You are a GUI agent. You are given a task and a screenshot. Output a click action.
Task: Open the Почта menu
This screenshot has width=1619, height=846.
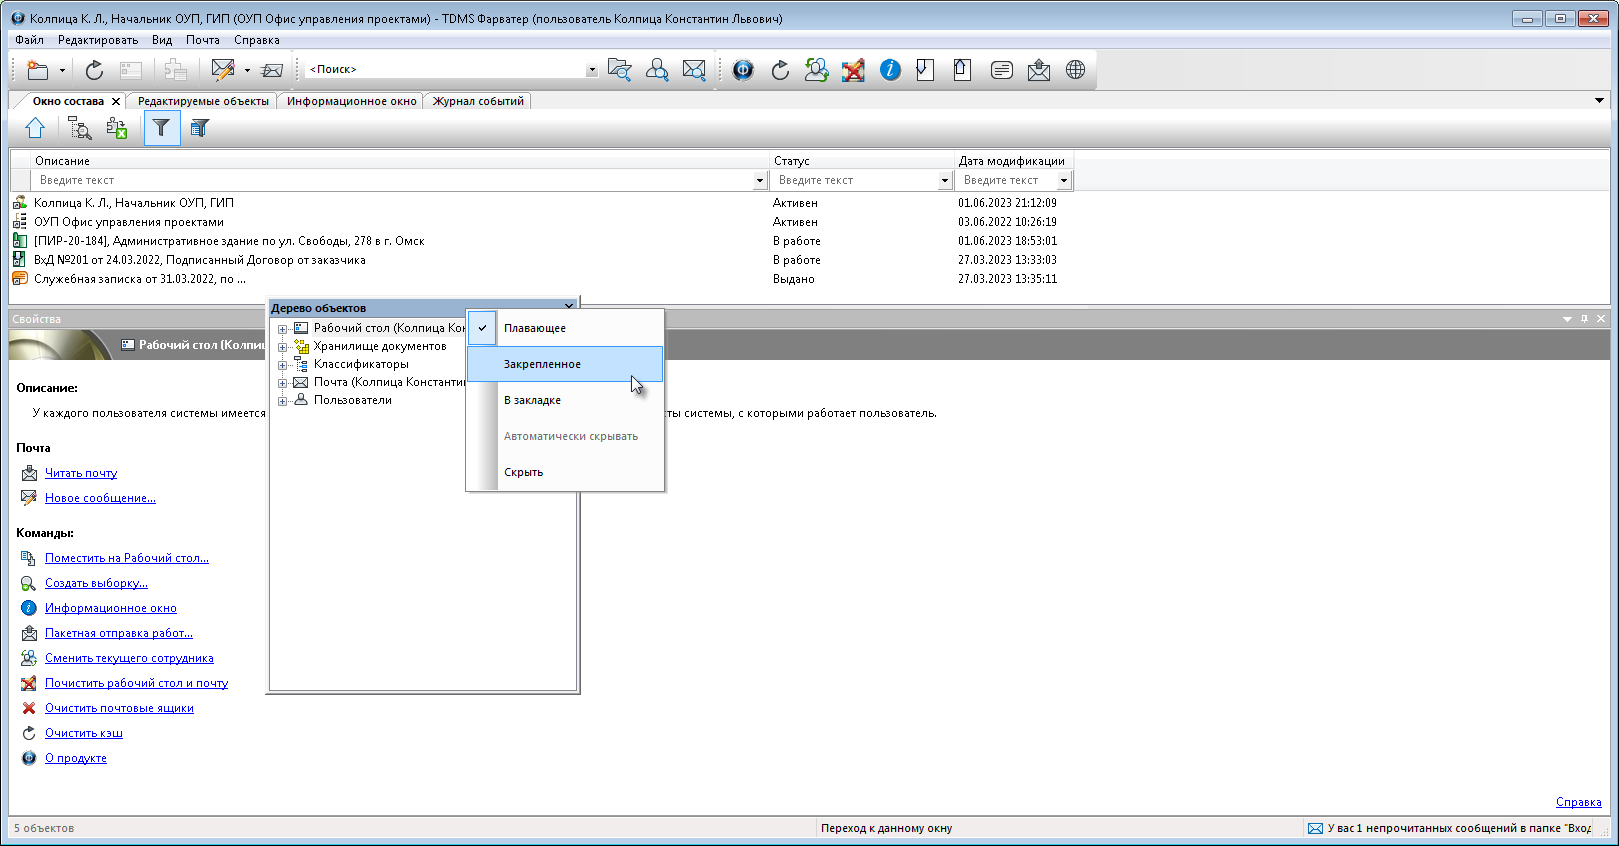pyautogui.click(x=203, y=40)
